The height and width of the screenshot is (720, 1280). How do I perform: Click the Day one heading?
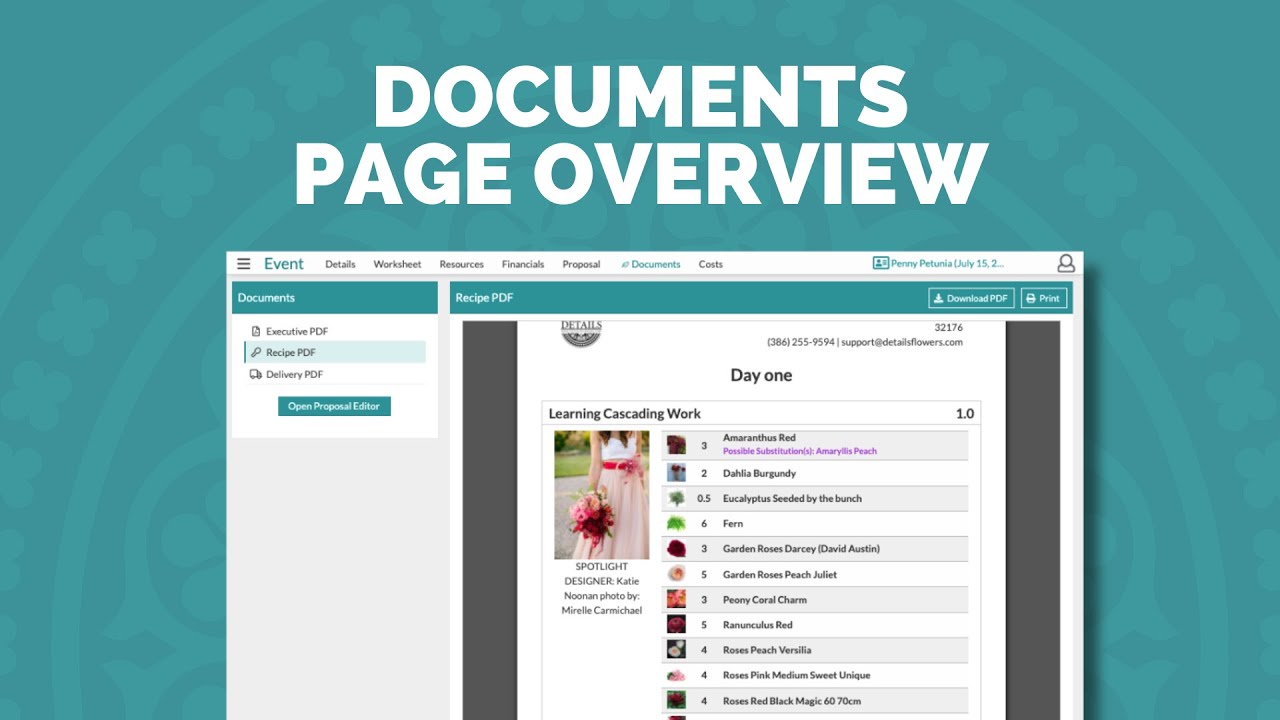(761, 375)
